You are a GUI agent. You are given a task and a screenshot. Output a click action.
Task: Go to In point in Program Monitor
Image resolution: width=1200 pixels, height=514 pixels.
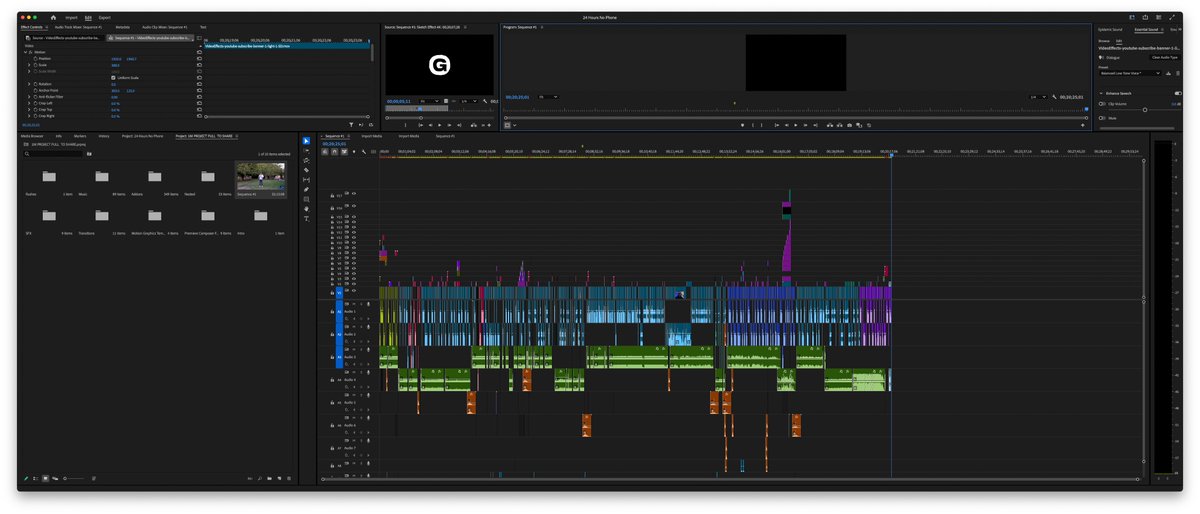coord(777,125)
